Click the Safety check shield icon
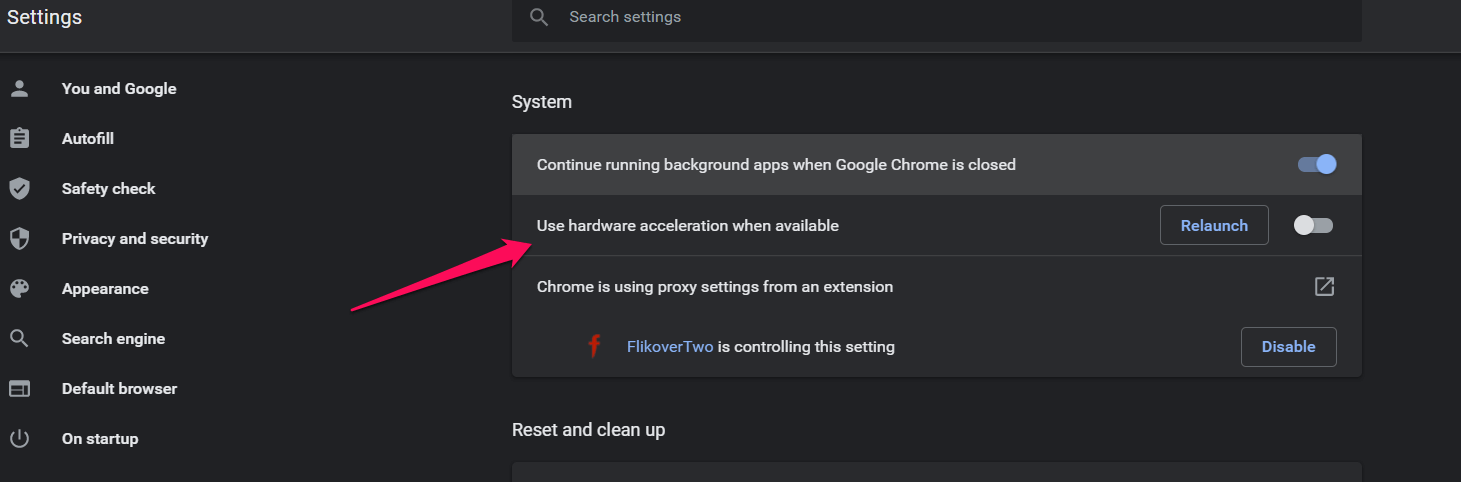Viewport: 1461px width, 482px height. pyautogui.click(x=19, y=188)
